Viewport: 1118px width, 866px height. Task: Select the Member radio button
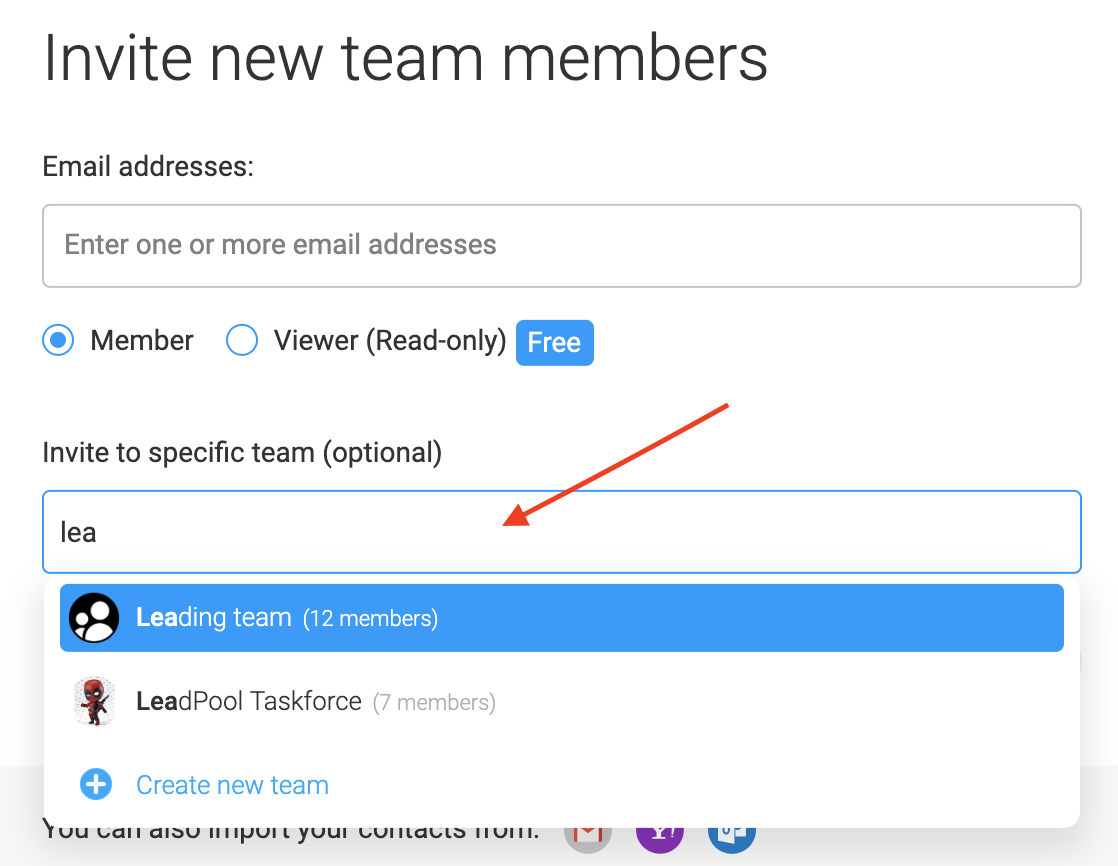(x=58, y=340)
